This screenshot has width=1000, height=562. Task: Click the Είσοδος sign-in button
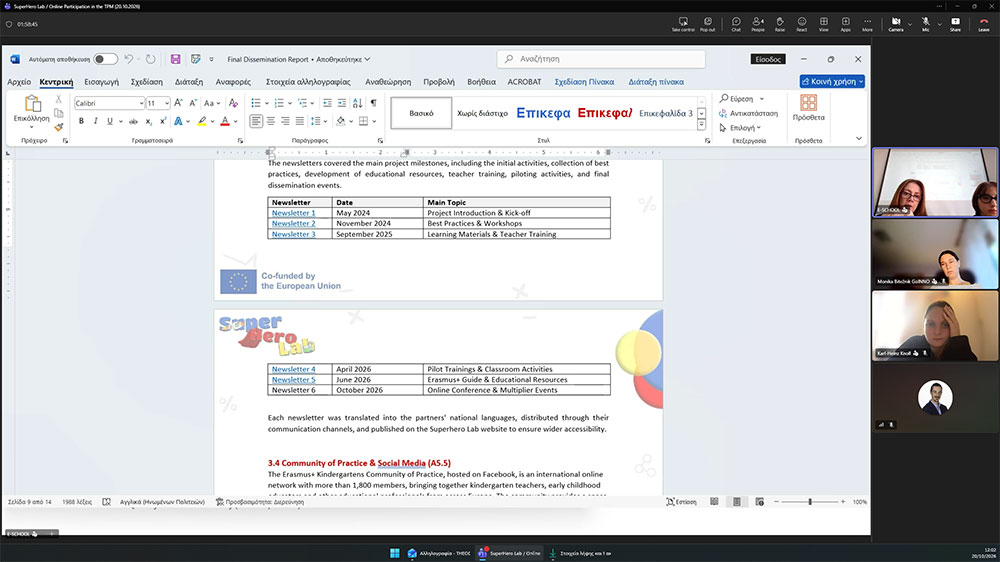point(768,59)
